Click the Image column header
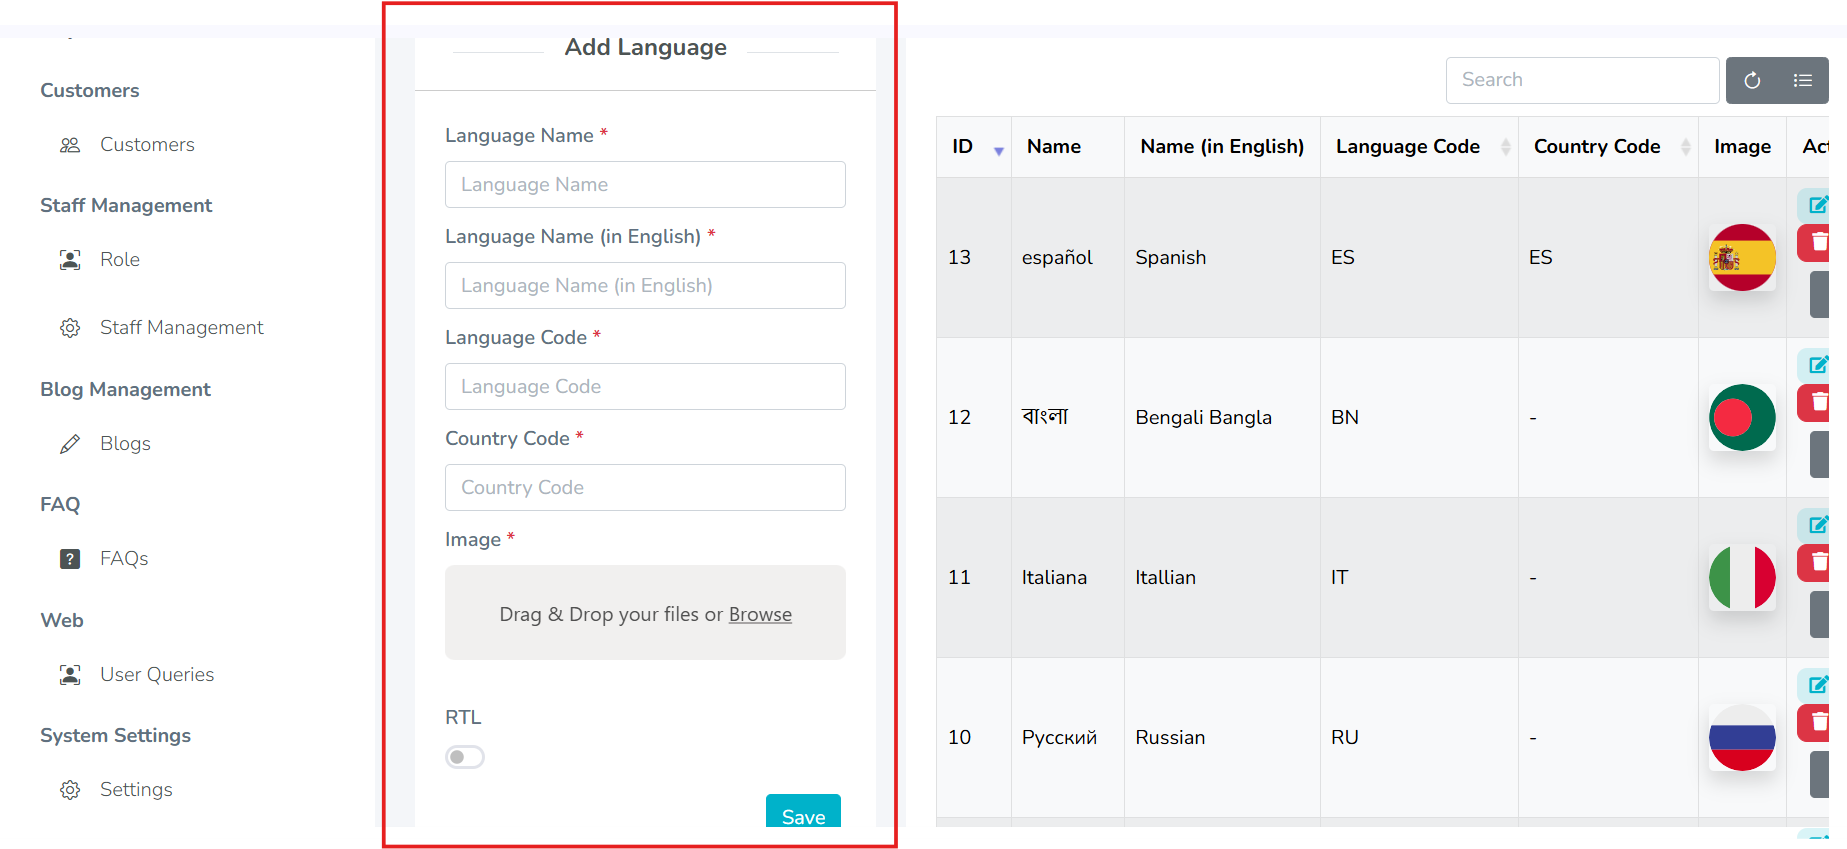 click(x=1742, y=147)
